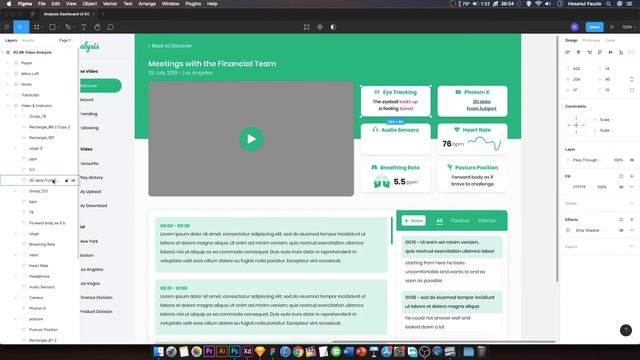This screenshot has height=360, width=640.
Task: Open the Vector menu
Action: (110, 4)
